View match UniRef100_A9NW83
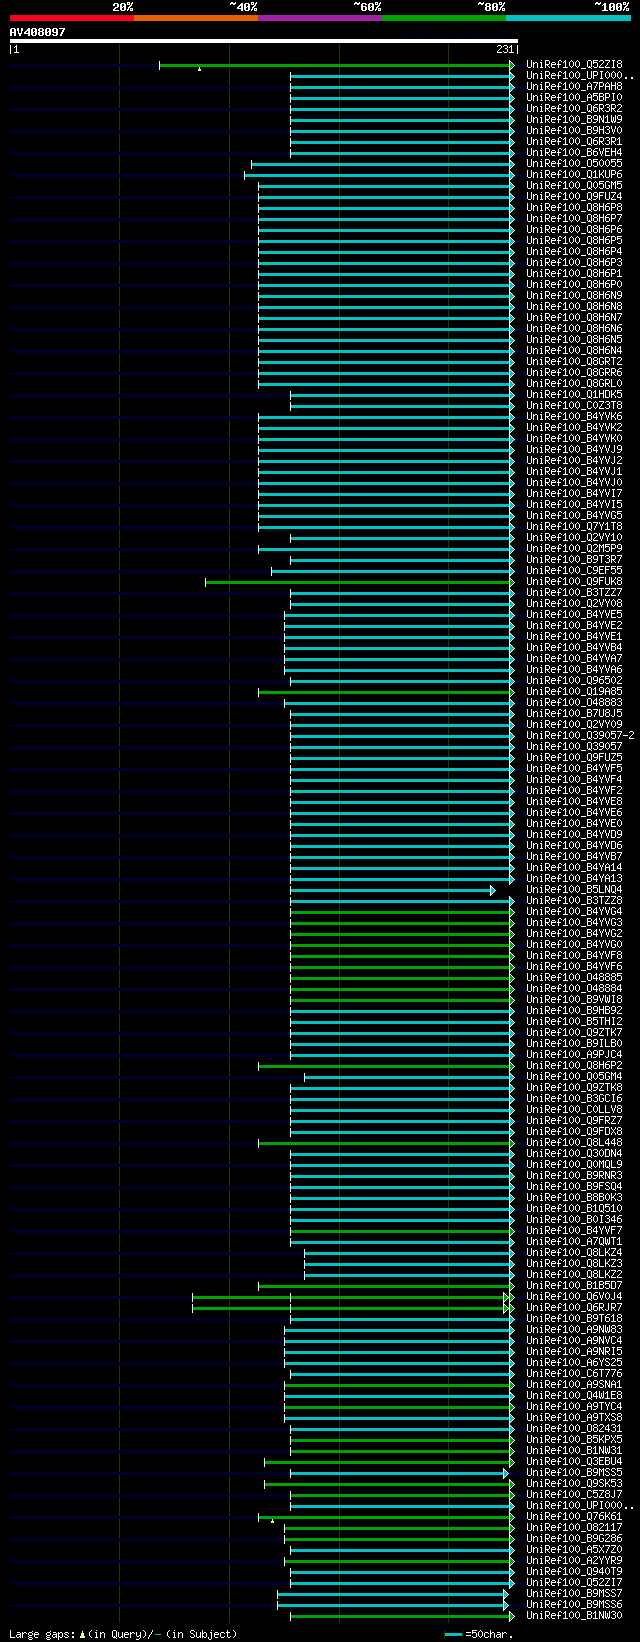The image size is (640, 1642). coord(574,1329)
